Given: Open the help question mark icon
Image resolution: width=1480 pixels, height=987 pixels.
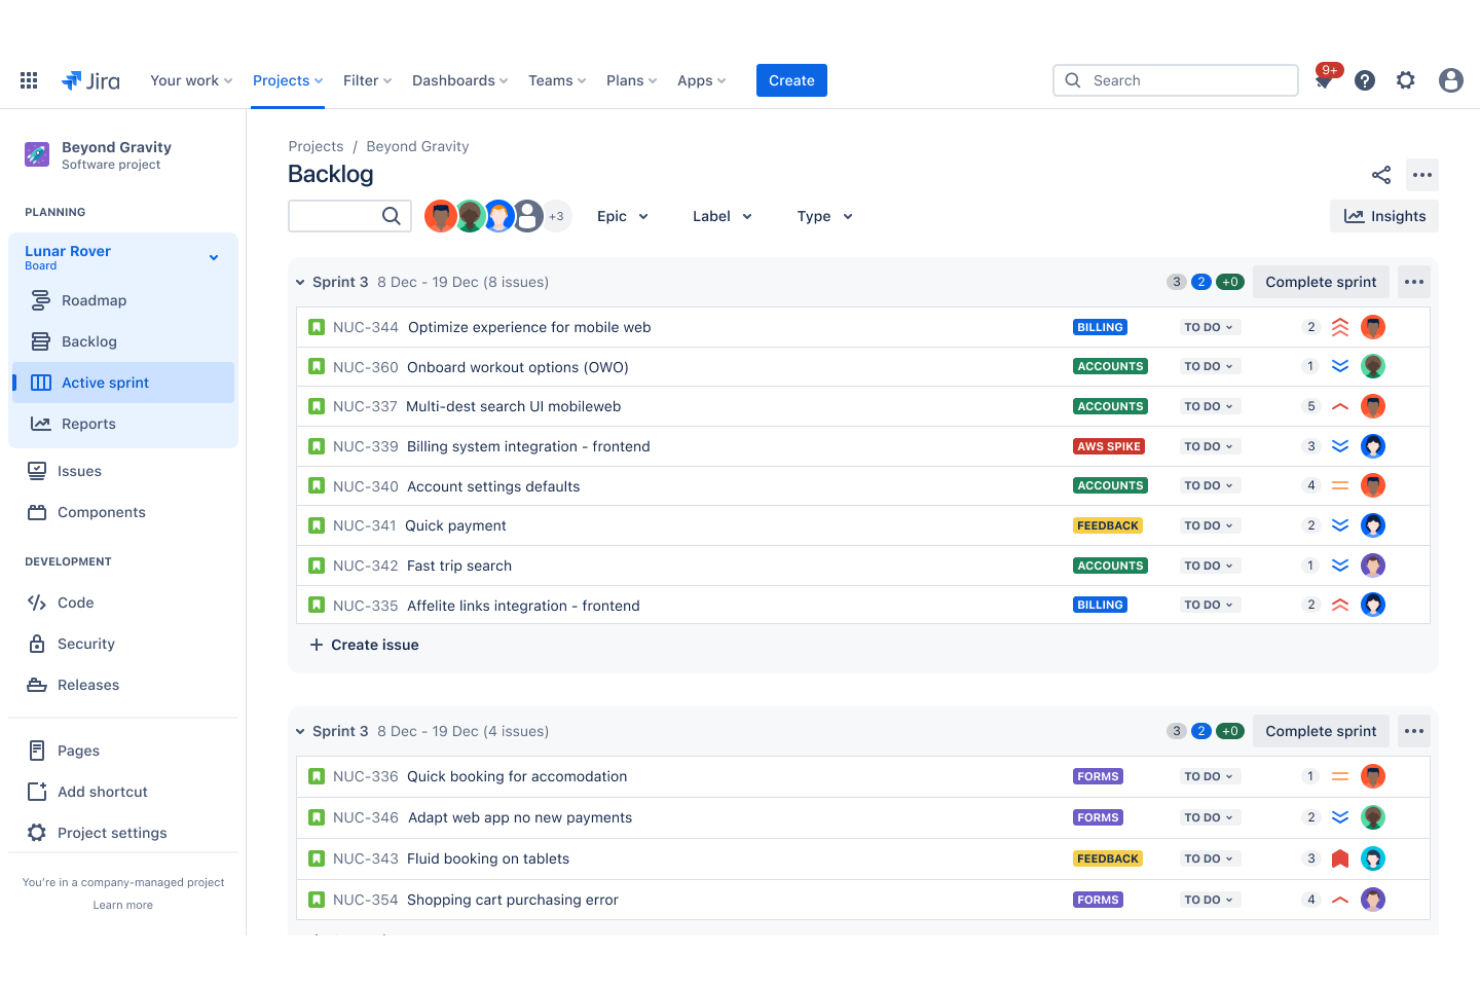Looking at the screenshot, I should tap(1365, 81).
